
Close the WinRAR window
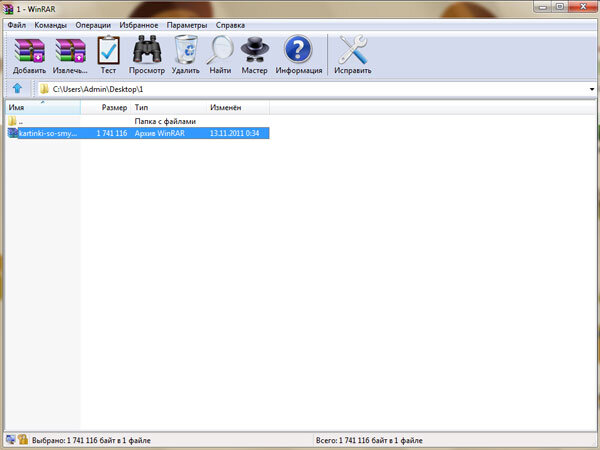click(583, 7)
